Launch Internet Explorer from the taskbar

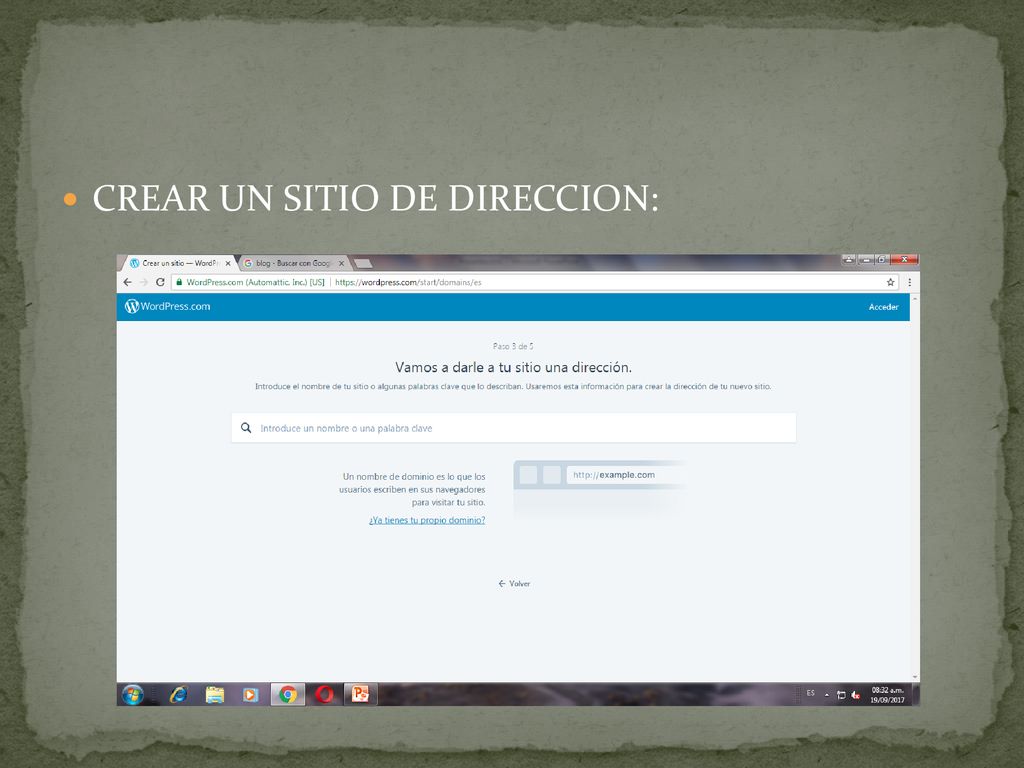pos(178,694)
